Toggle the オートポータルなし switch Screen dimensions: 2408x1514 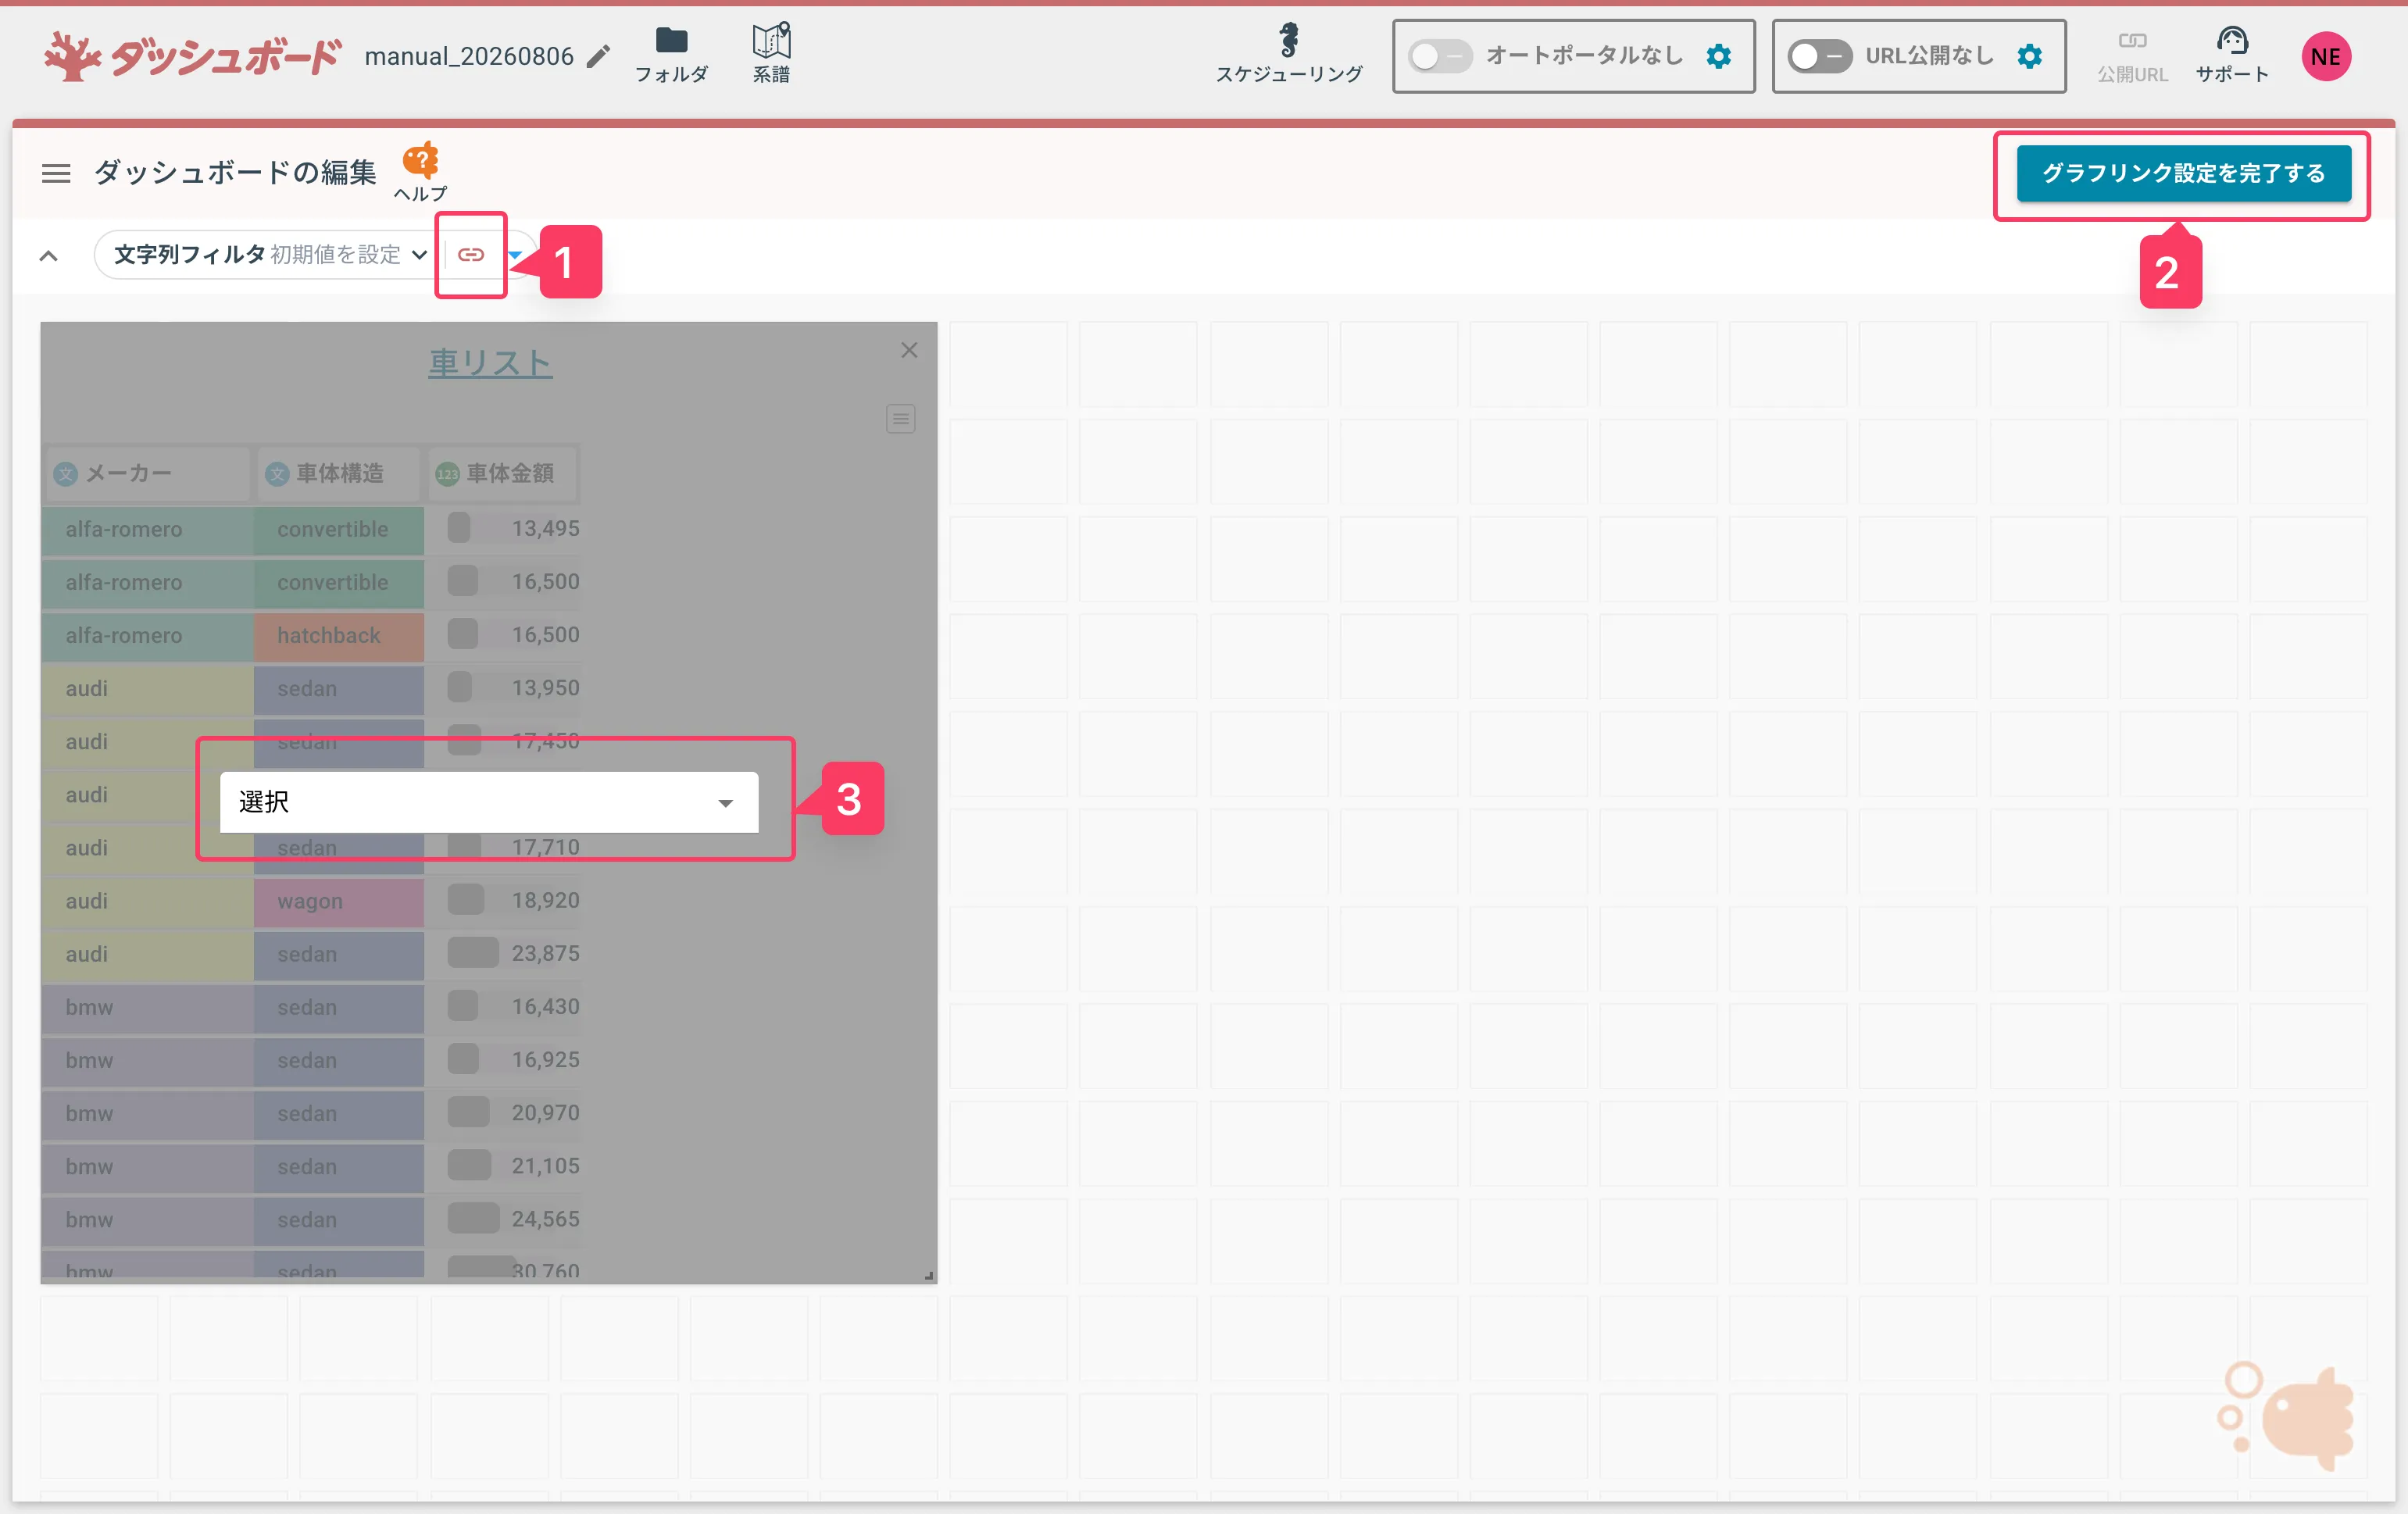click(x=1440, y=56)
